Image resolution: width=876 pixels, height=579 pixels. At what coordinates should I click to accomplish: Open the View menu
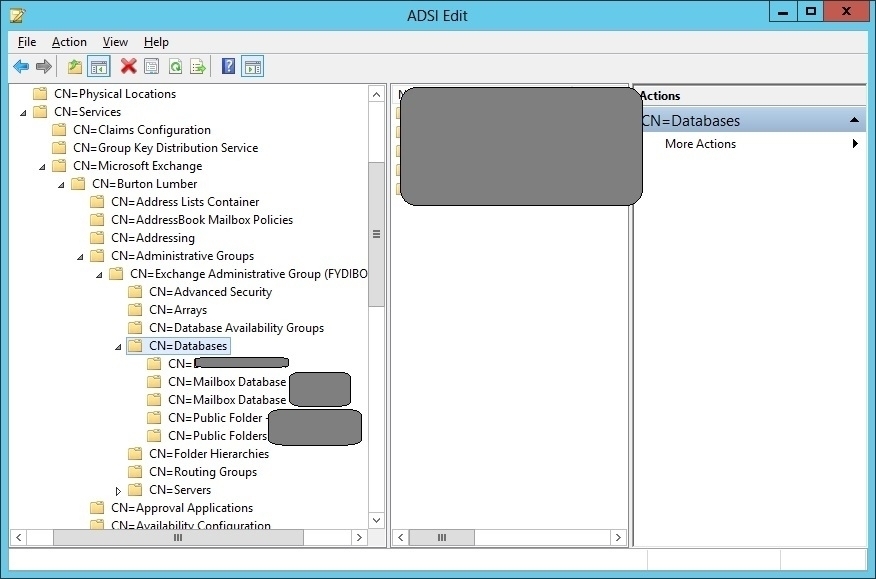coord(115,42)
